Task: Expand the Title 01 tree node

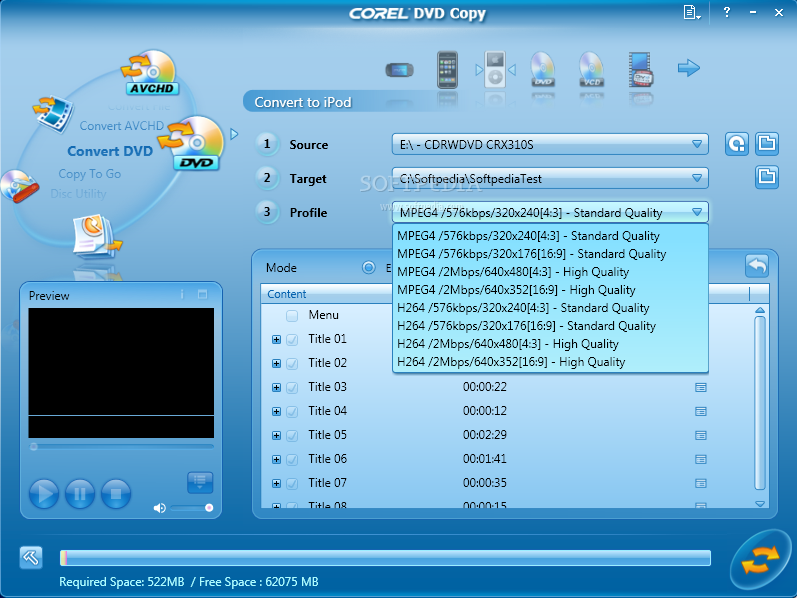Action: pos(277,340)
